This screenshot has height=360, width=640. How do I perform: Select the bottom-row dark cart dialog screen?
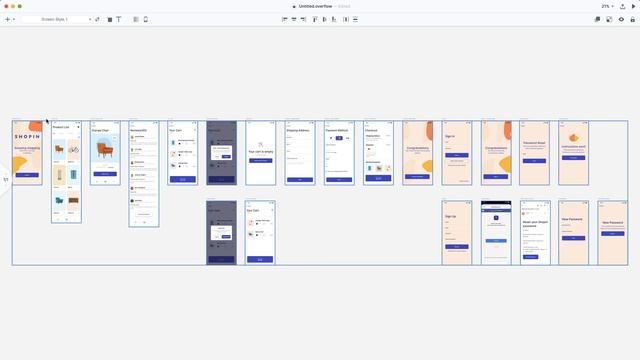coord(222,233)
